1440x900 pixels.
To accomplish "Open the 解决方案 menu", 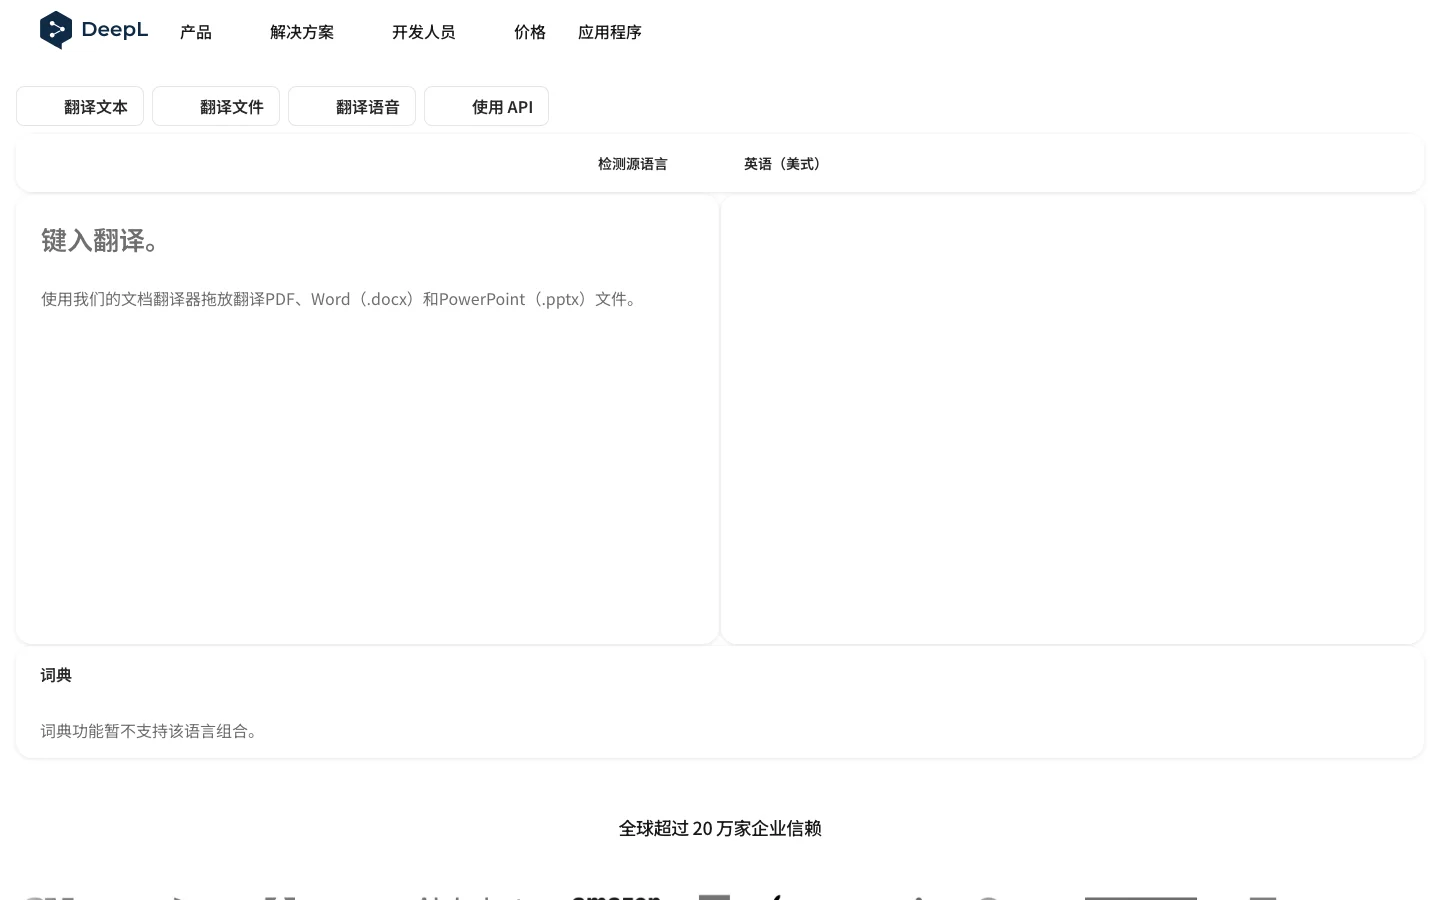I will [x=302, y=32].
